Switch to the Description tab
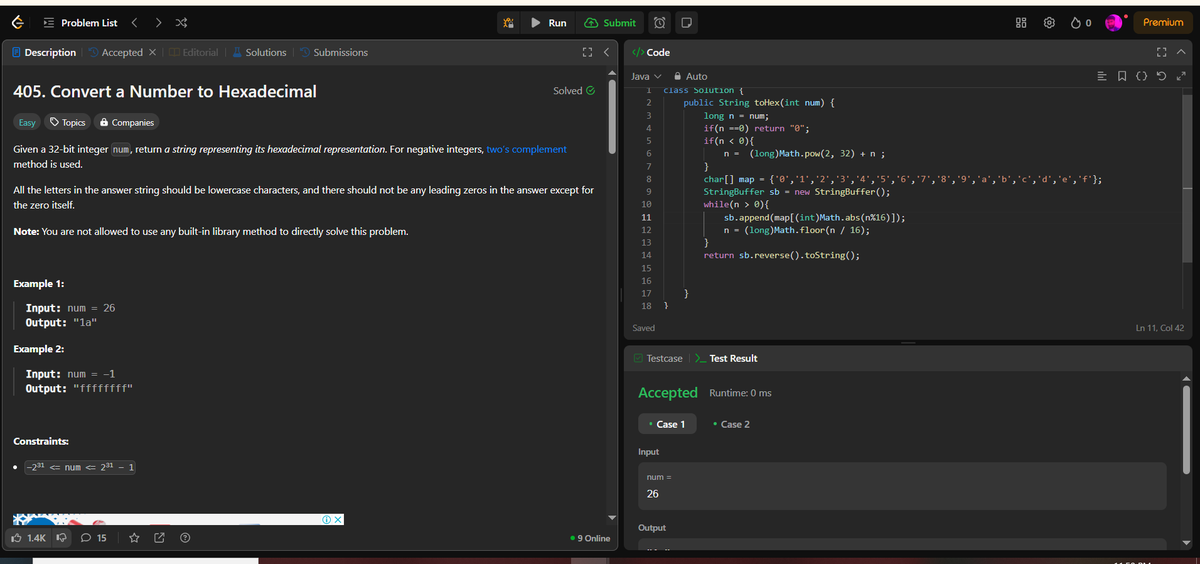Viewport: 1200px width, 564px height. [x=43, y=52]
